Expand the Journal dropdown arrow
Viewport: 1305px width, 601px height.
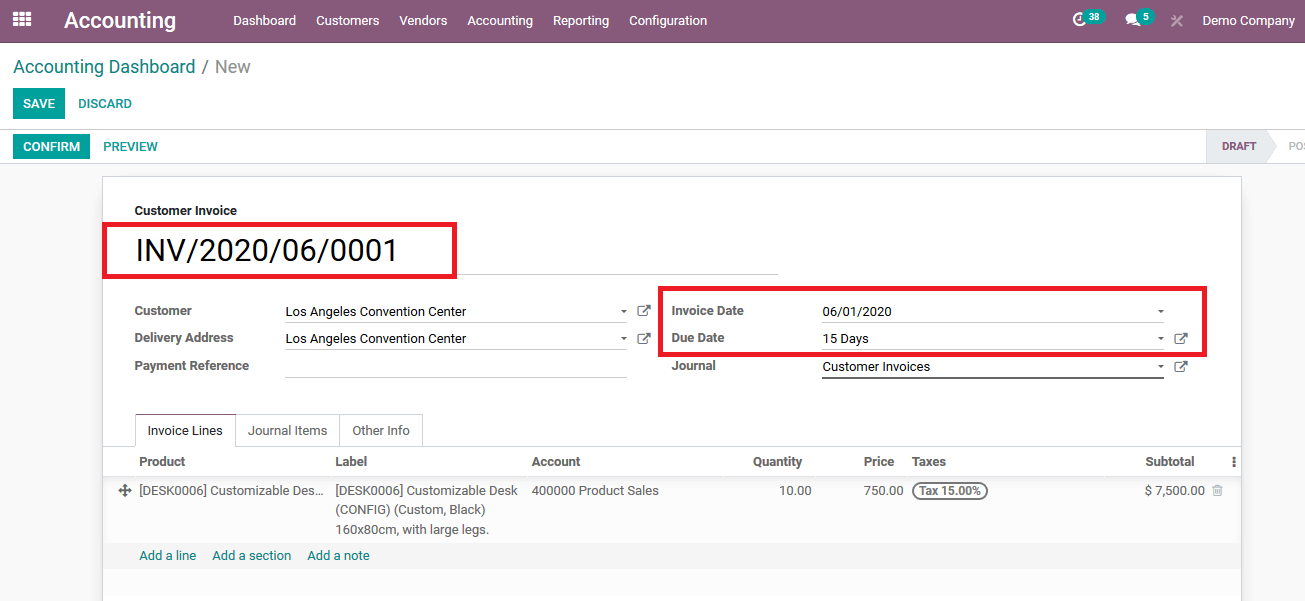pyautogui.click(x=1160, y=367)
